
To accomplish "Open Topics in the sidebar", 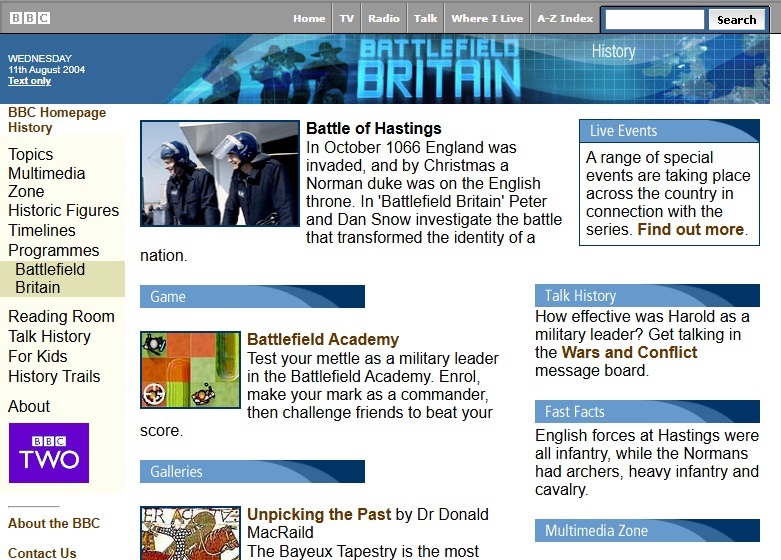I will pyautogui.click(x=30, y=154).
